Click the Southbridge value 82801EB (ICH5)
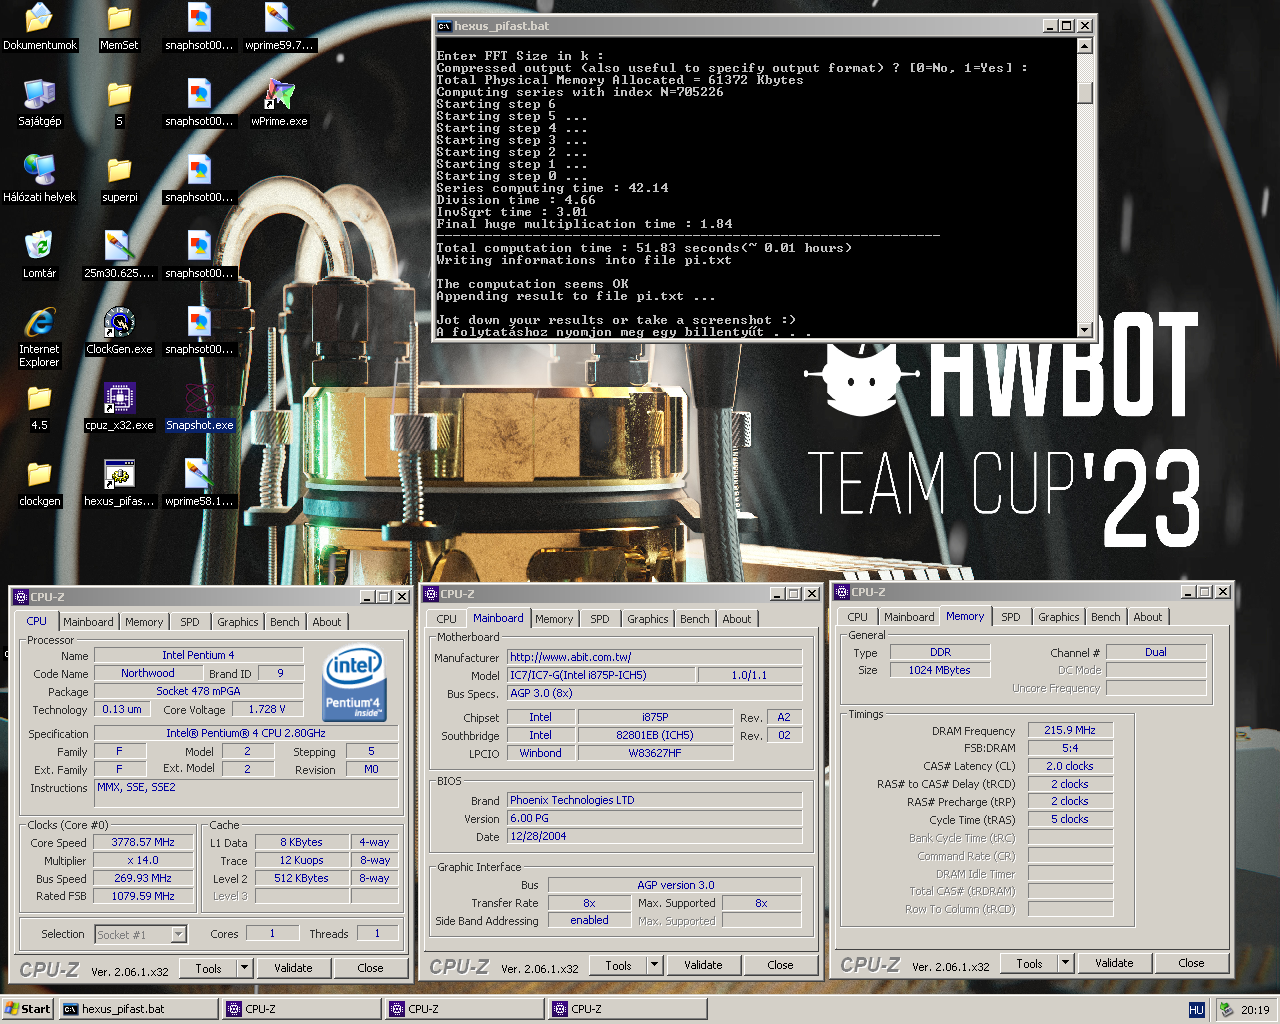The image size is (1280, 1024). 655,735
